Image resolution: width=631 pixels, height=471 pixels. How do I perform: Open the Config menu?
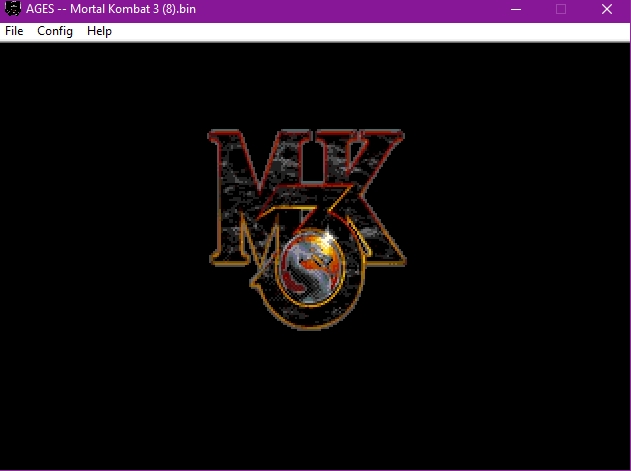55,31
